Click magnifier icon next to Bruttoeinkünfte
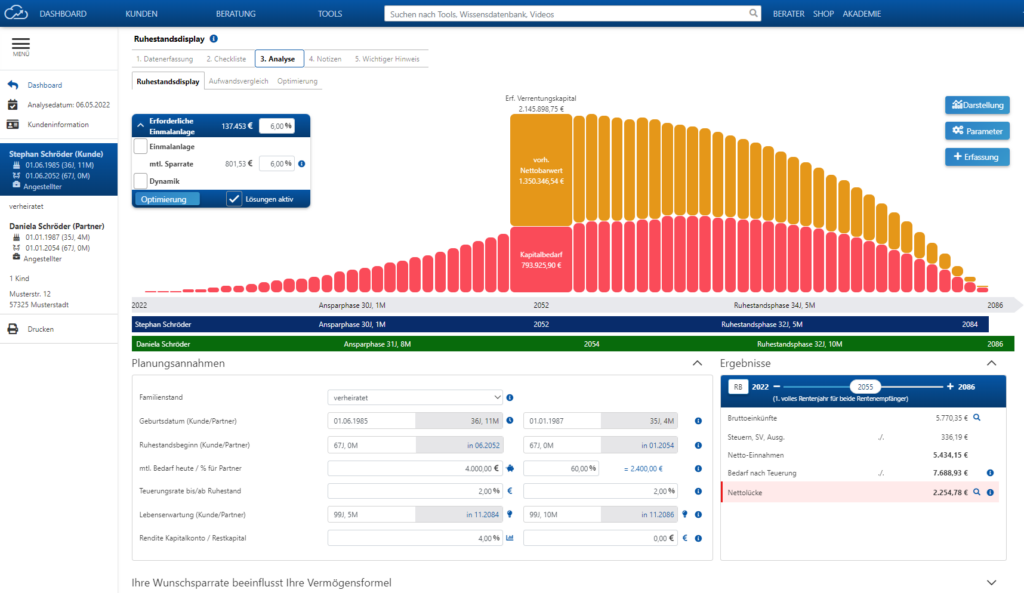 976,417
